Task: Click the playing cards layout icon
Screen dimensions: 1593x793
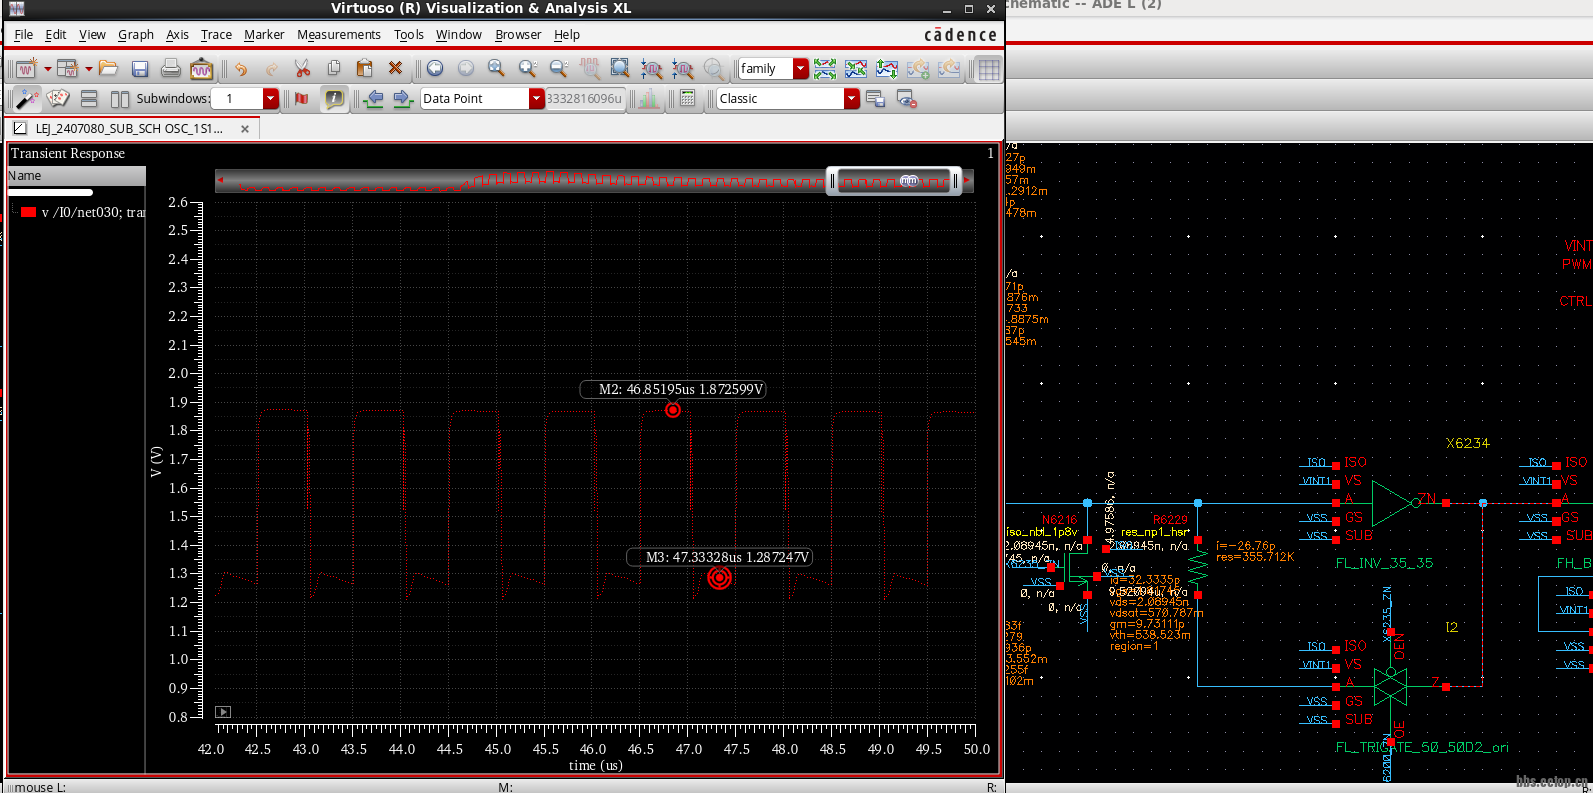Action: tap(58, 99)
